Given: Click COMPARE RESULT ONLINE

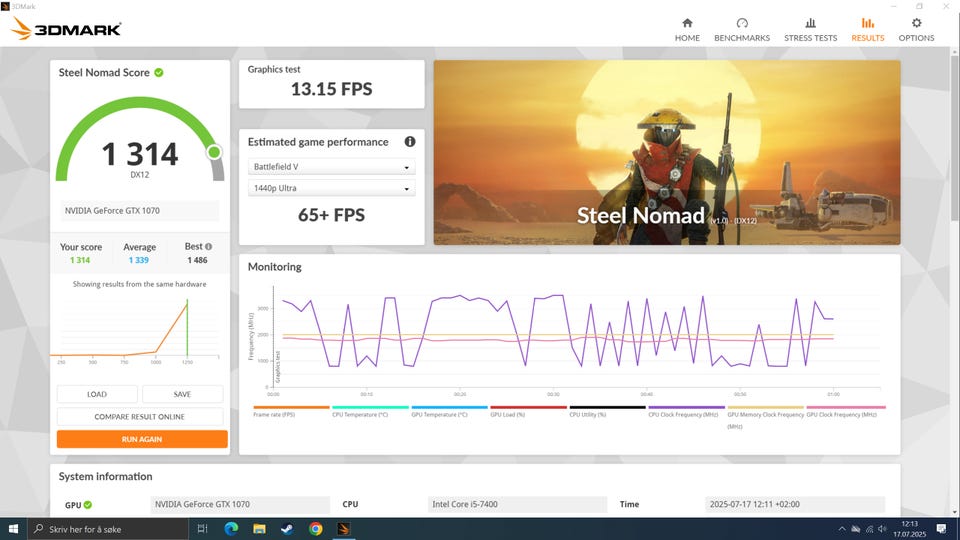Looking at the screenshot, I should coord(140,417).
